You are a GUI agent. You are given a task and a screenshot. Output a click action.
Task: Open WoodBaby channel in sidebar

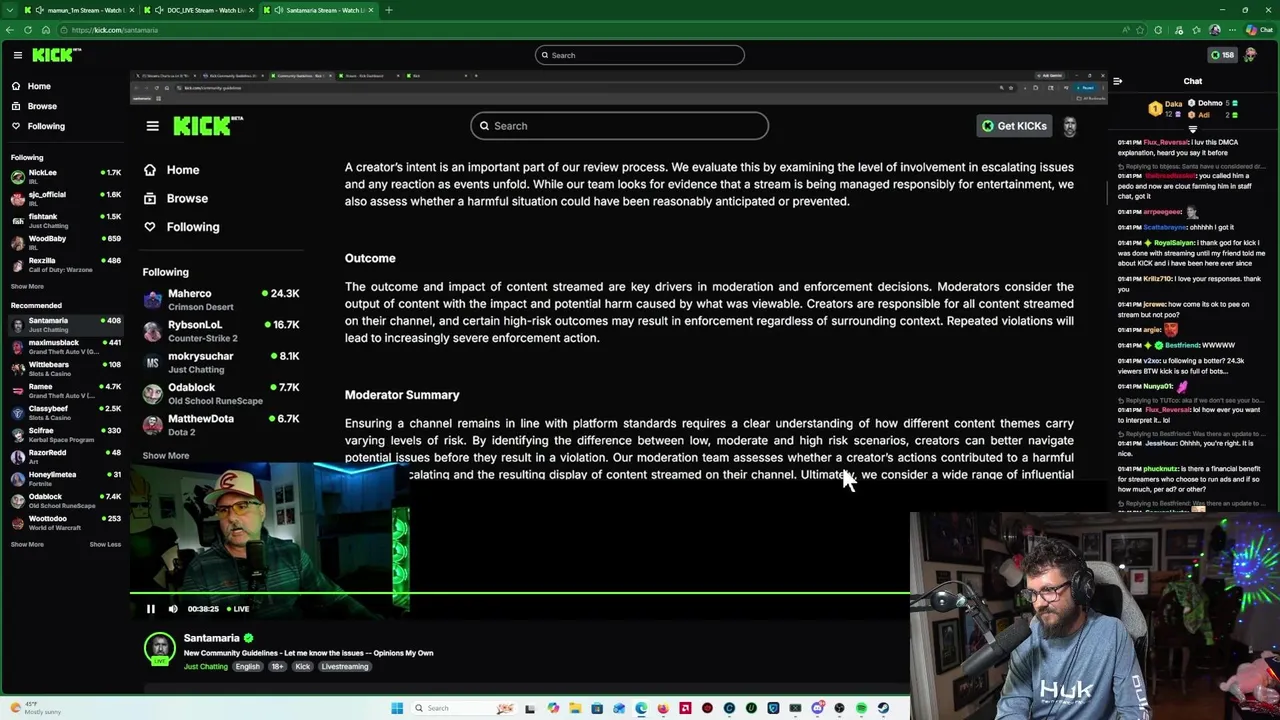(x=65, y=243)
